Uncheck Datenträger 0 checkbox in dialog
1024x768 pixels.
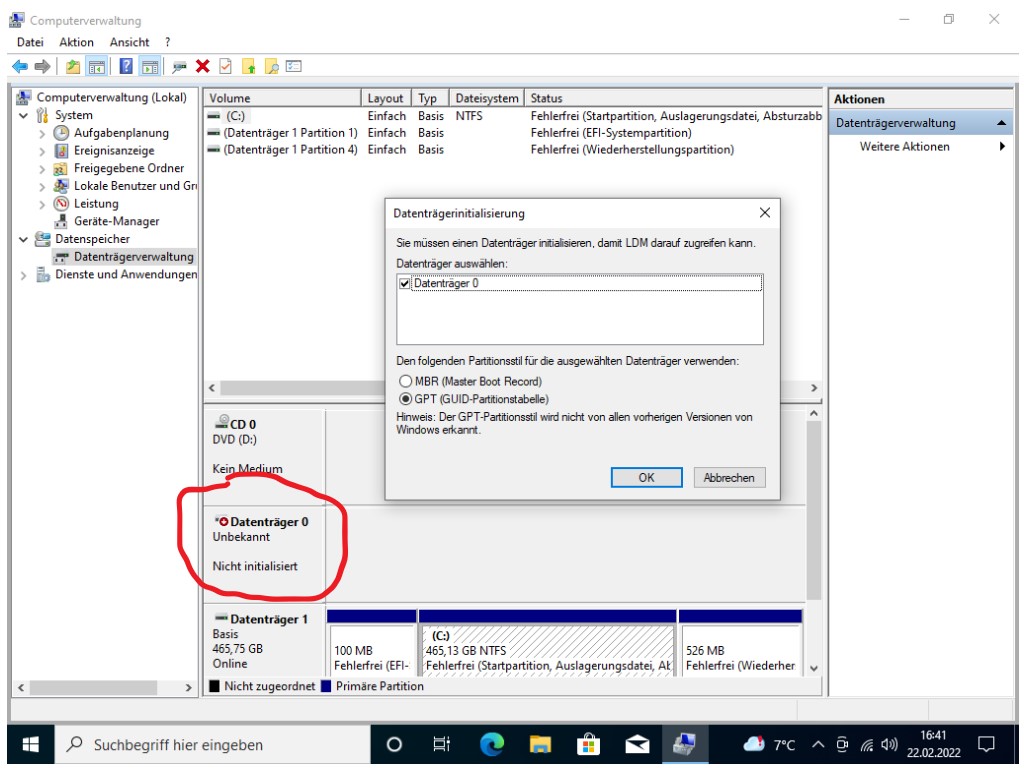[x=404, y=283]
